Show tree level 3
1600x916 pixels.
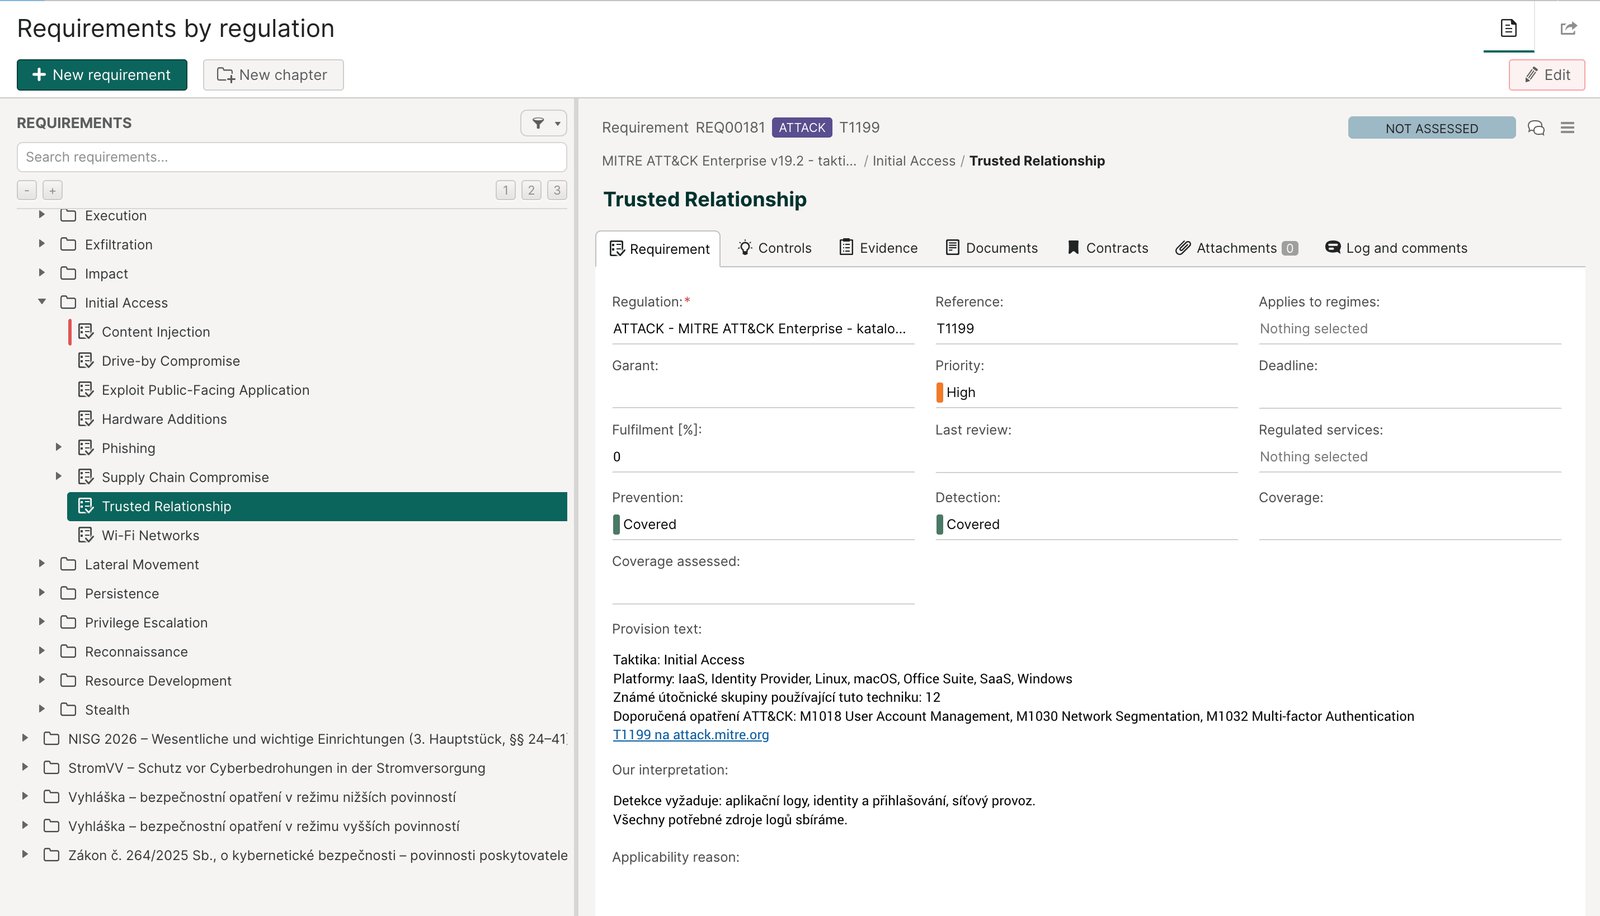click(x=557, y=190)
